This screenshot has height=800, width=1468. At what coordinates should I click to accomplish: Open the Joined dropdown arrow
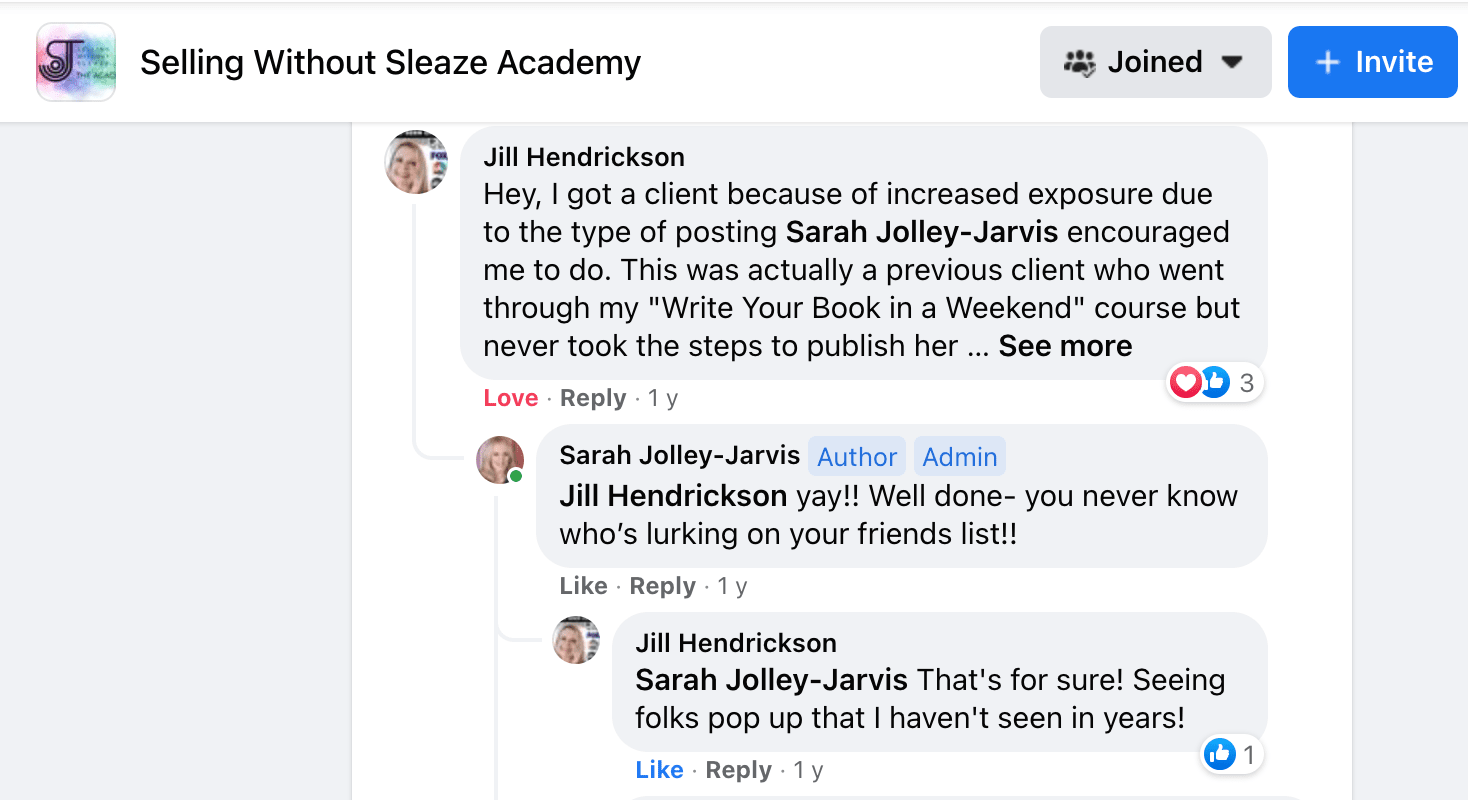(1232, 62)
